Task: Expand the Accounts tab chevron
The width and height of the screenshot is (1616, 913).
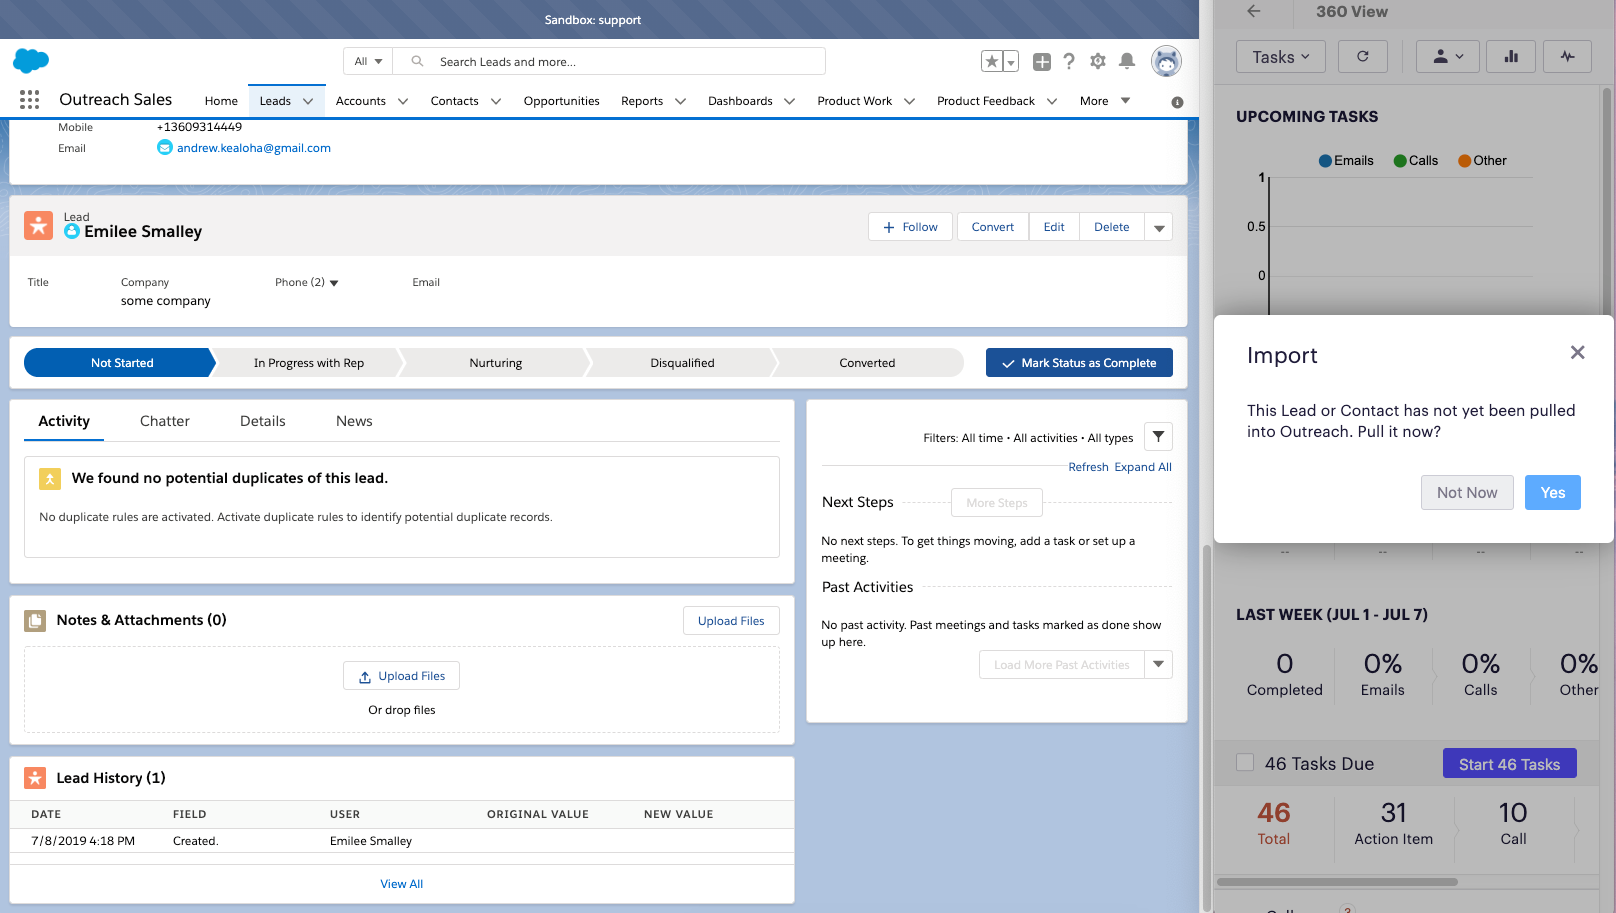Action: click(403, 101)
